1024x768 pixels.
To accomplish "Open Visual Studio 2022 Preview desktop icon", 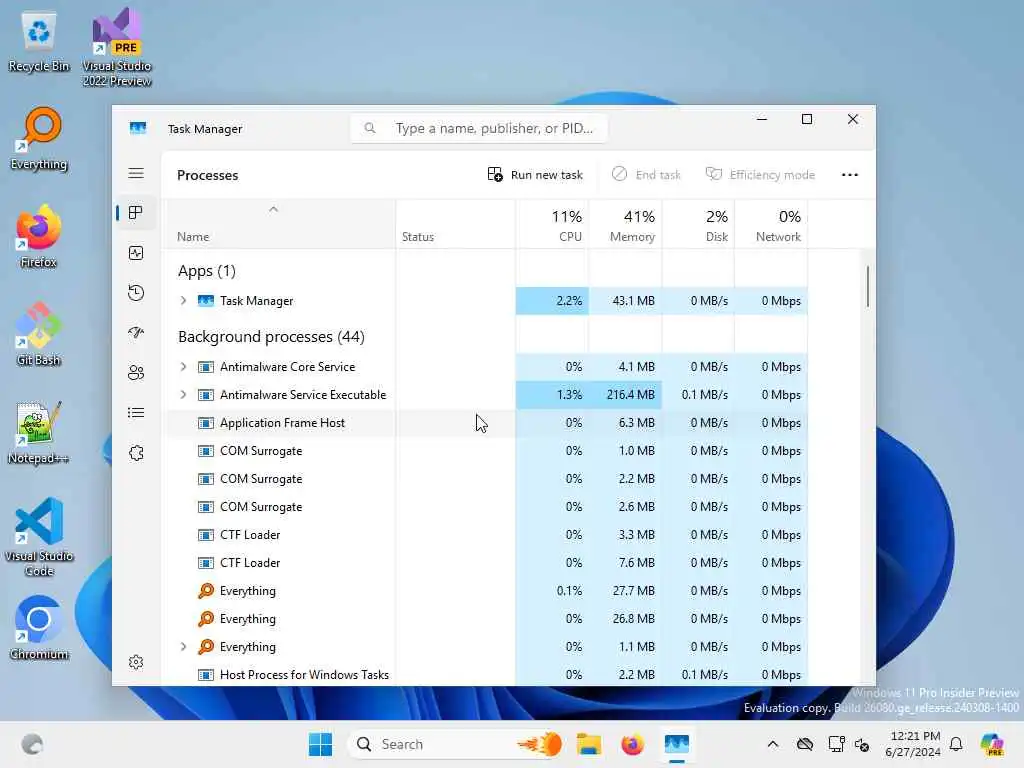I will click(x=117, y=47).
